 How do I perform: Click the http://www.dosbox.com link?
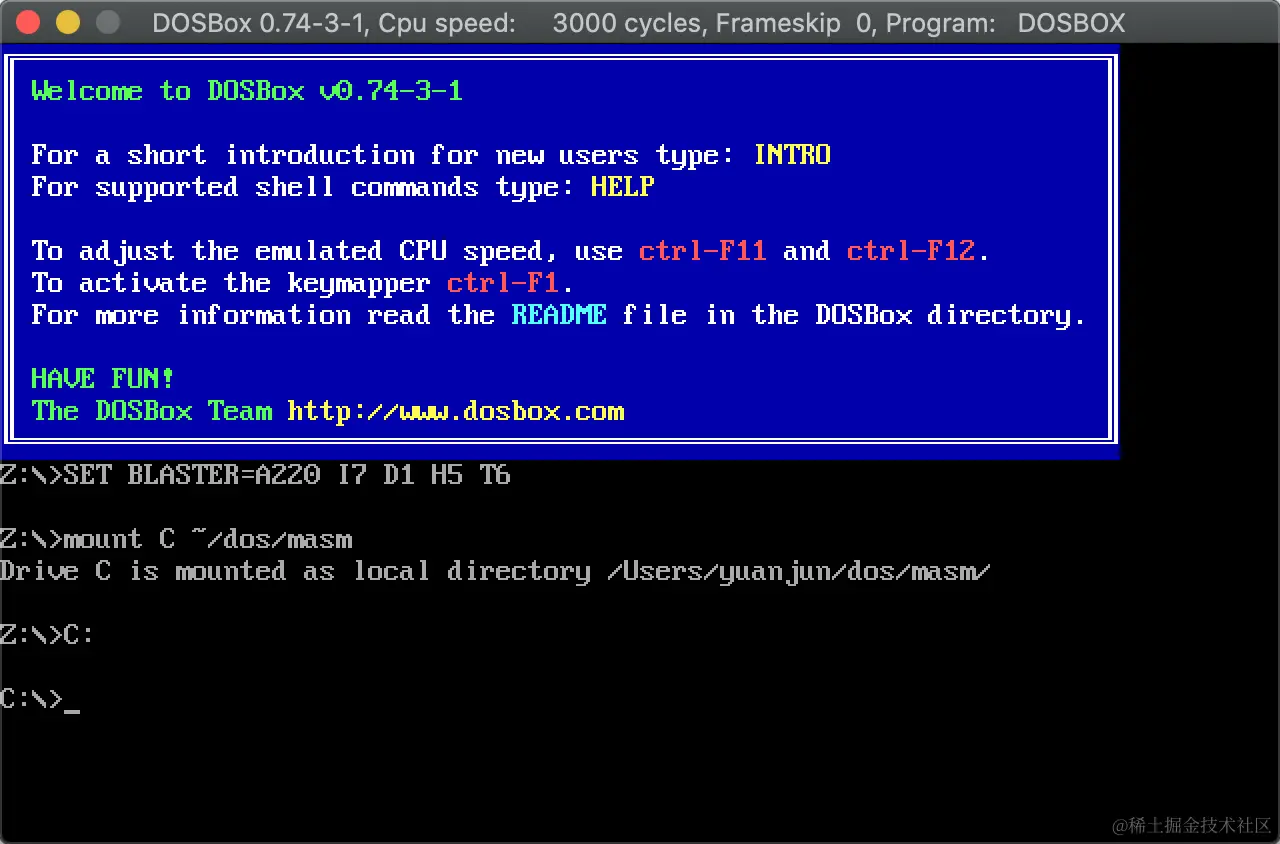[x=456, y=412]
